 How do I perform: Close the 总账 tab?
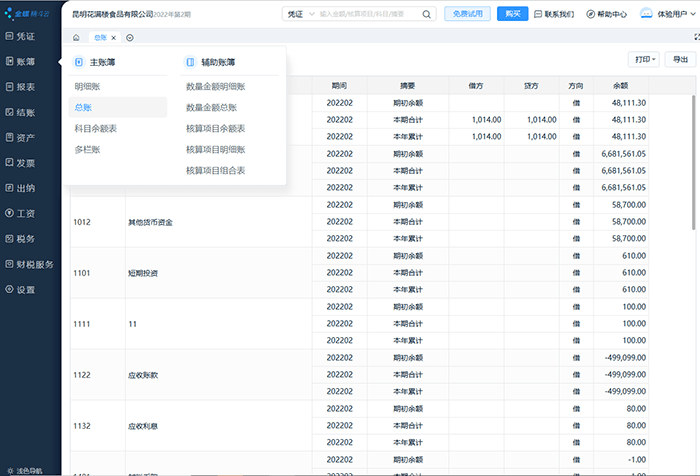[x=113, y=38]
